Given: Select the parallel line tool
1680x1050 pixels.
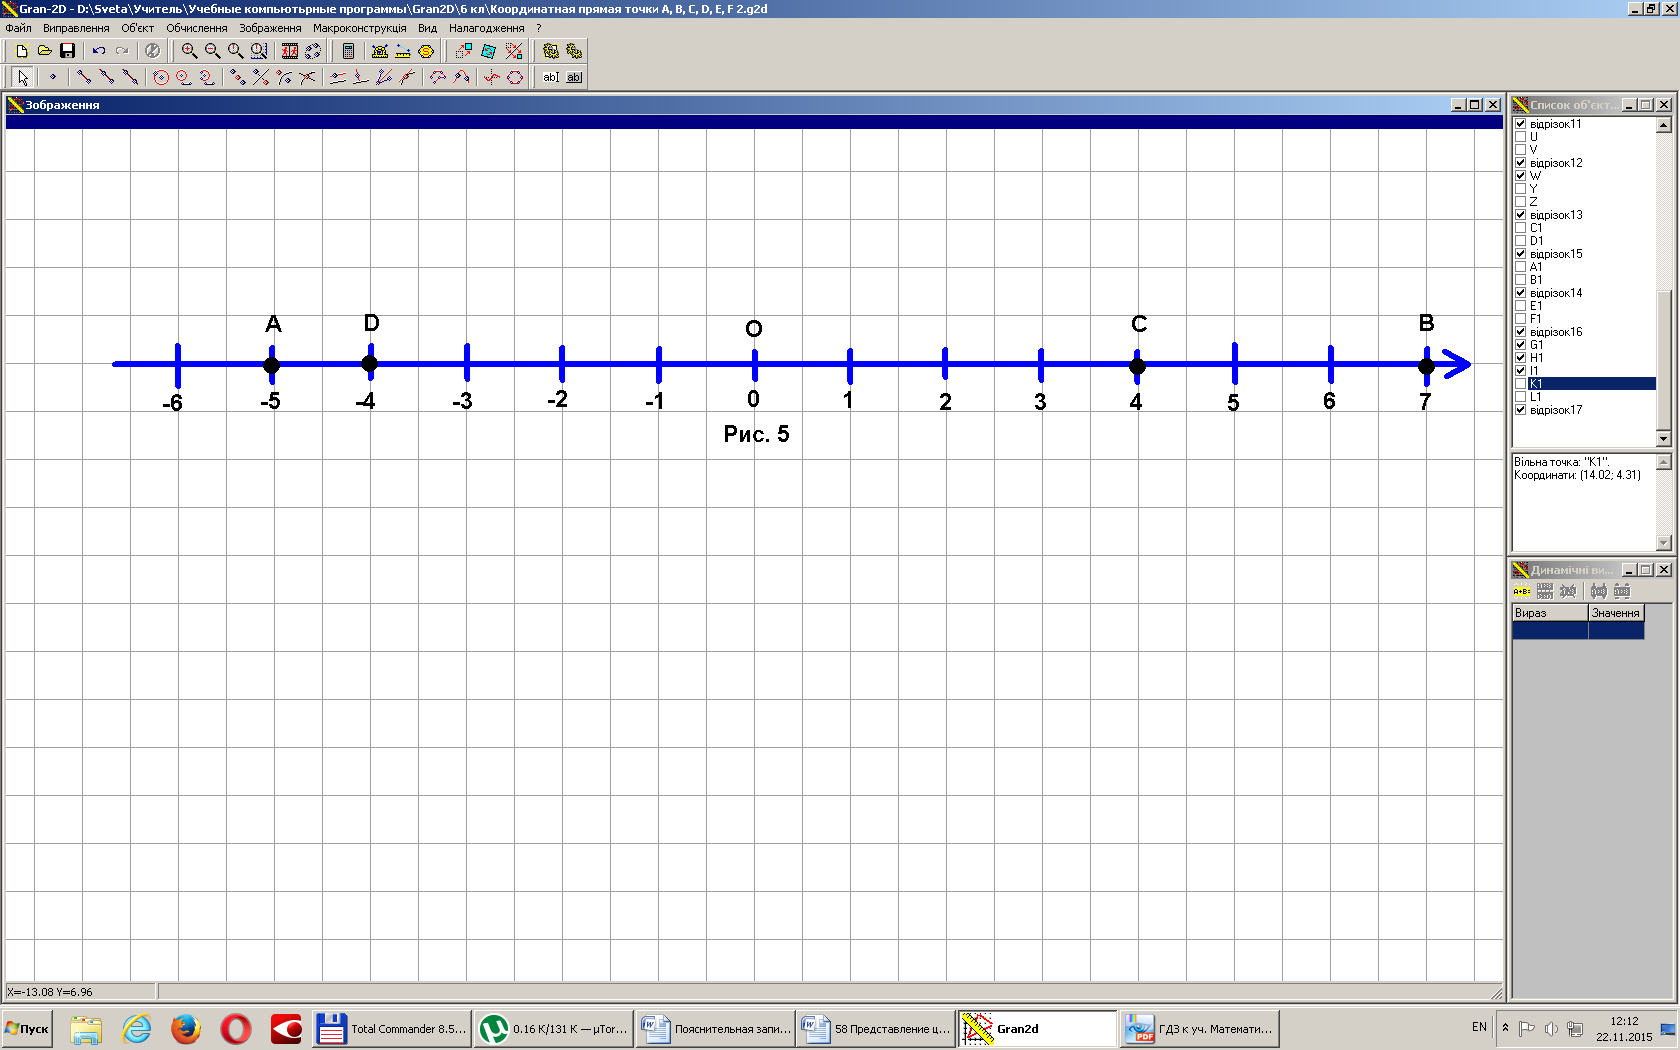Looking at the screenshot, I should 338,77.
